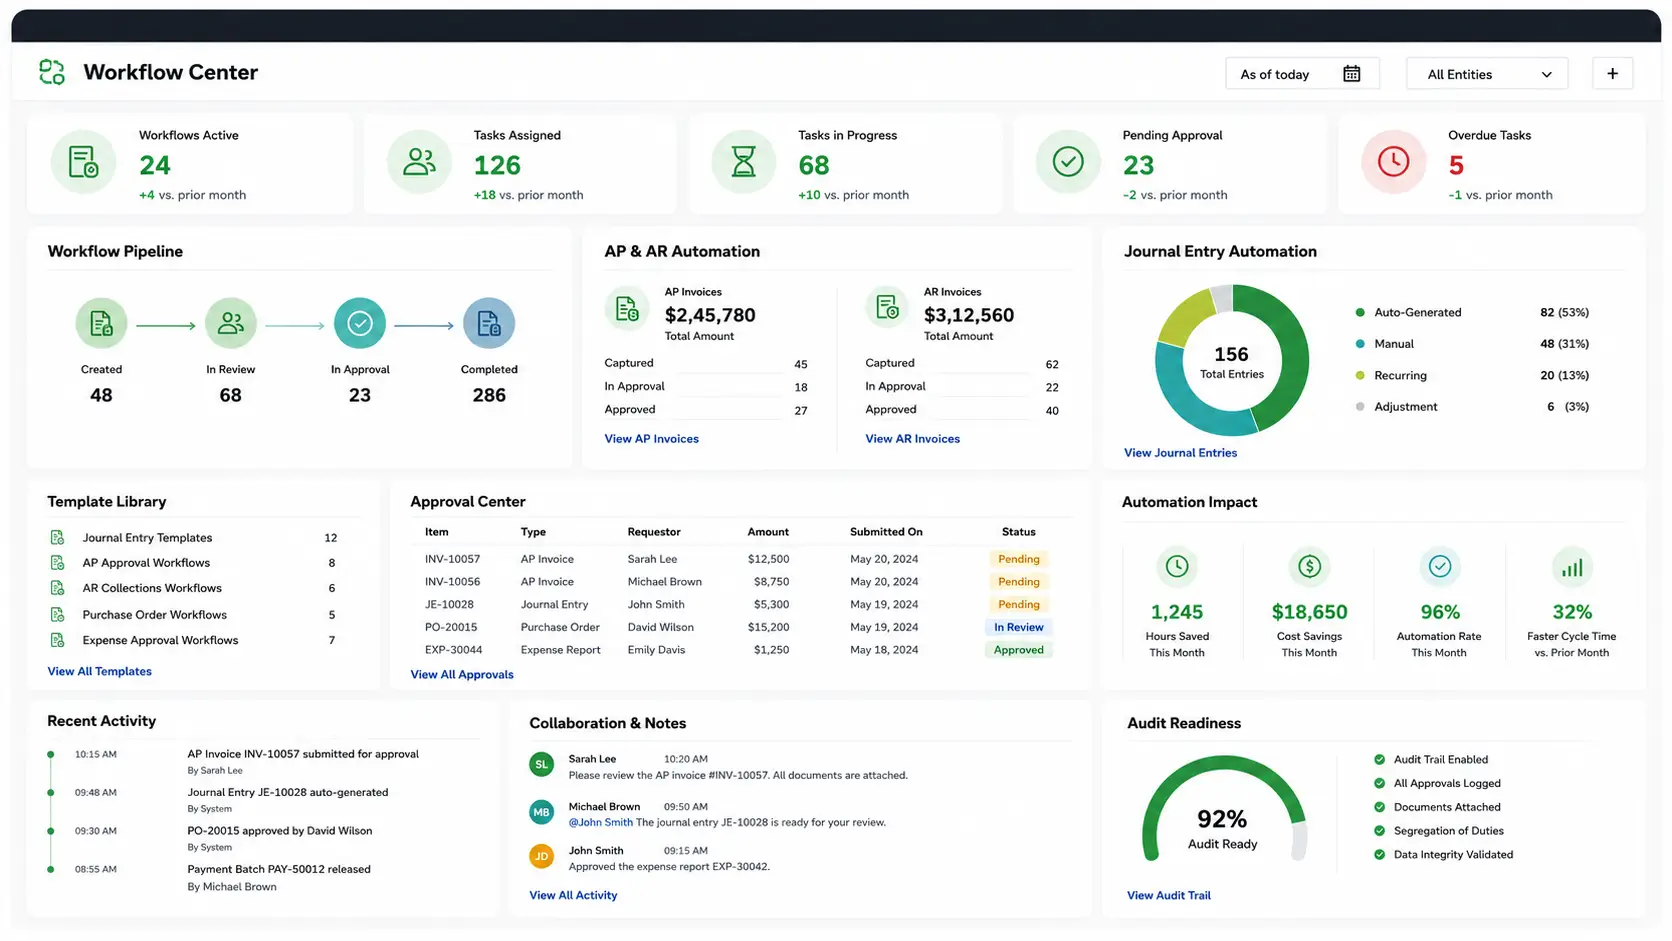Click the In Review status badge
Viewport: 1672px width, 941px height.
[x=1019, y=628]
